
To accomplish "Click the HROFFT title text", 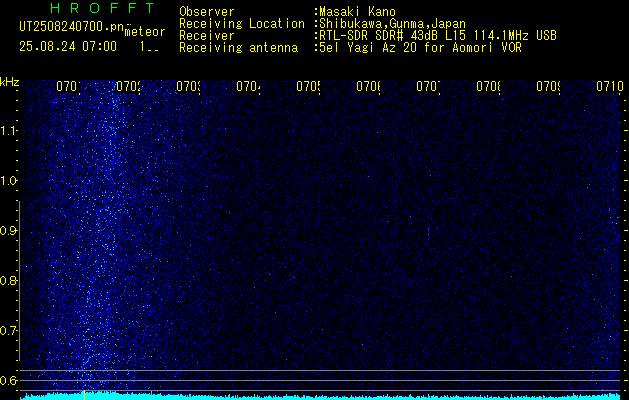I will point(103,8).
